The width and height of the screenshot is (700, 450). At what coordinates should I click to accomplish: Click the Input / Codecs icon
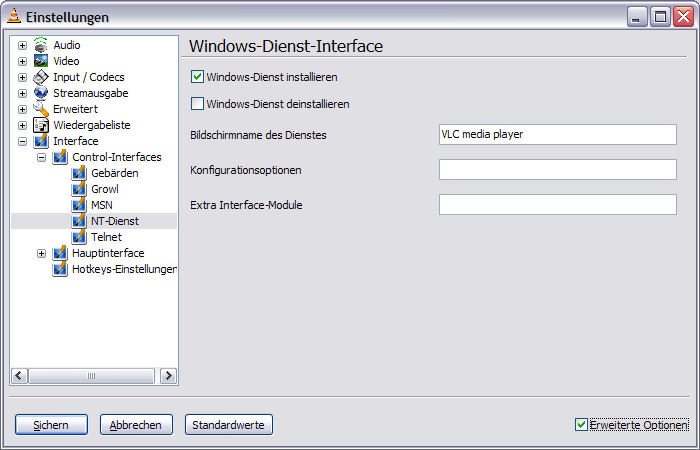tap(41, 77)
